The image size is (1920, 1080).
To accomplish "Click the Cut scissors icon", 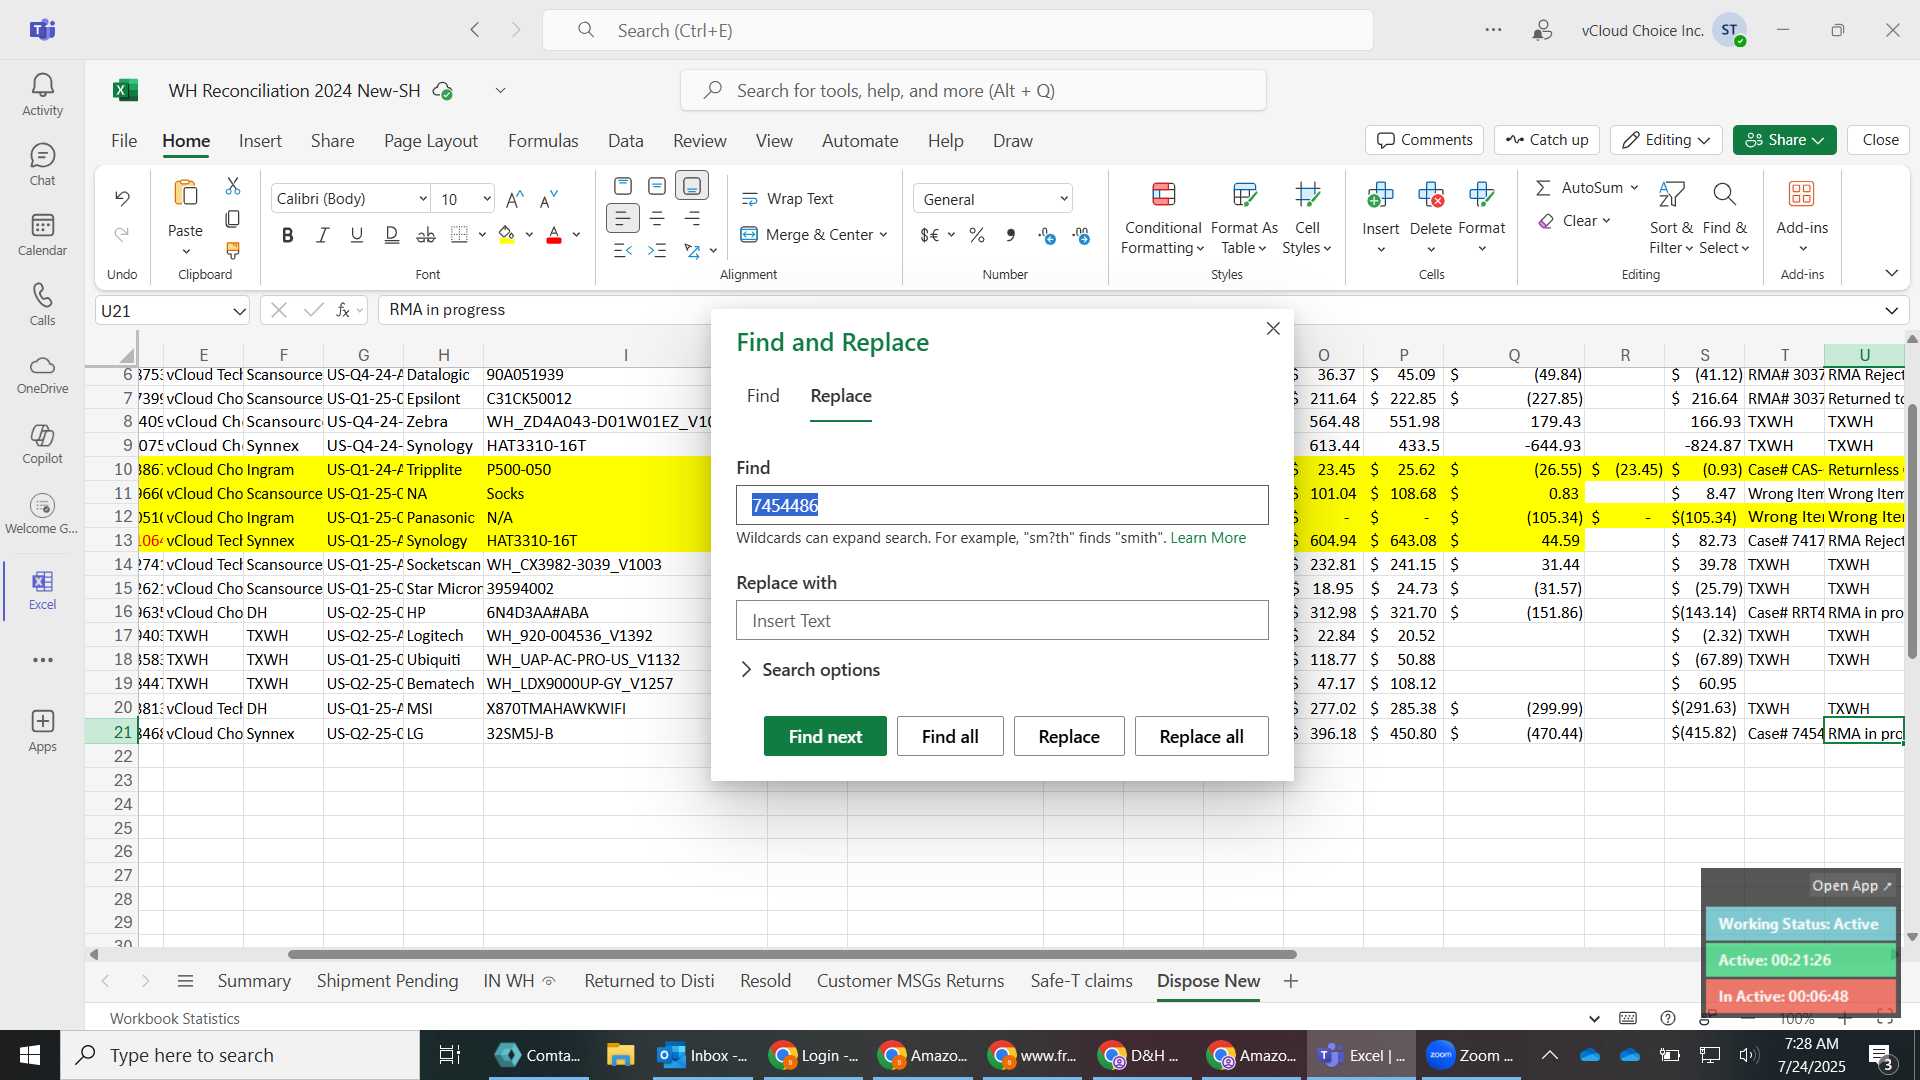I will (233, 186).
